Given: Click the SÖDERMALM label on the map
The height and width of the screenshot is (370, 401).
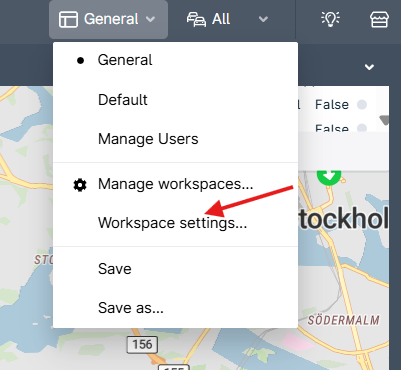Looking at the screenshot, I should (x=343, y=320).
